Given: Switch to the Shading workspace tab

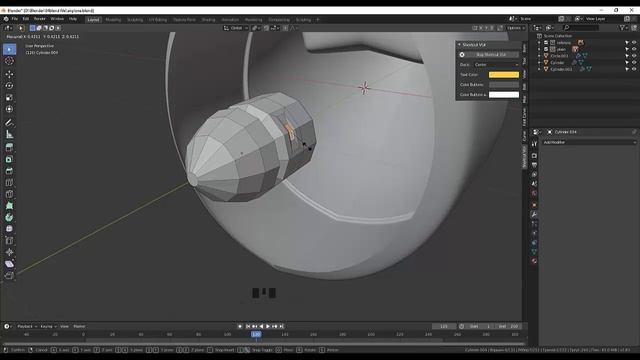Looking at the screenshot, I should 208,20.
